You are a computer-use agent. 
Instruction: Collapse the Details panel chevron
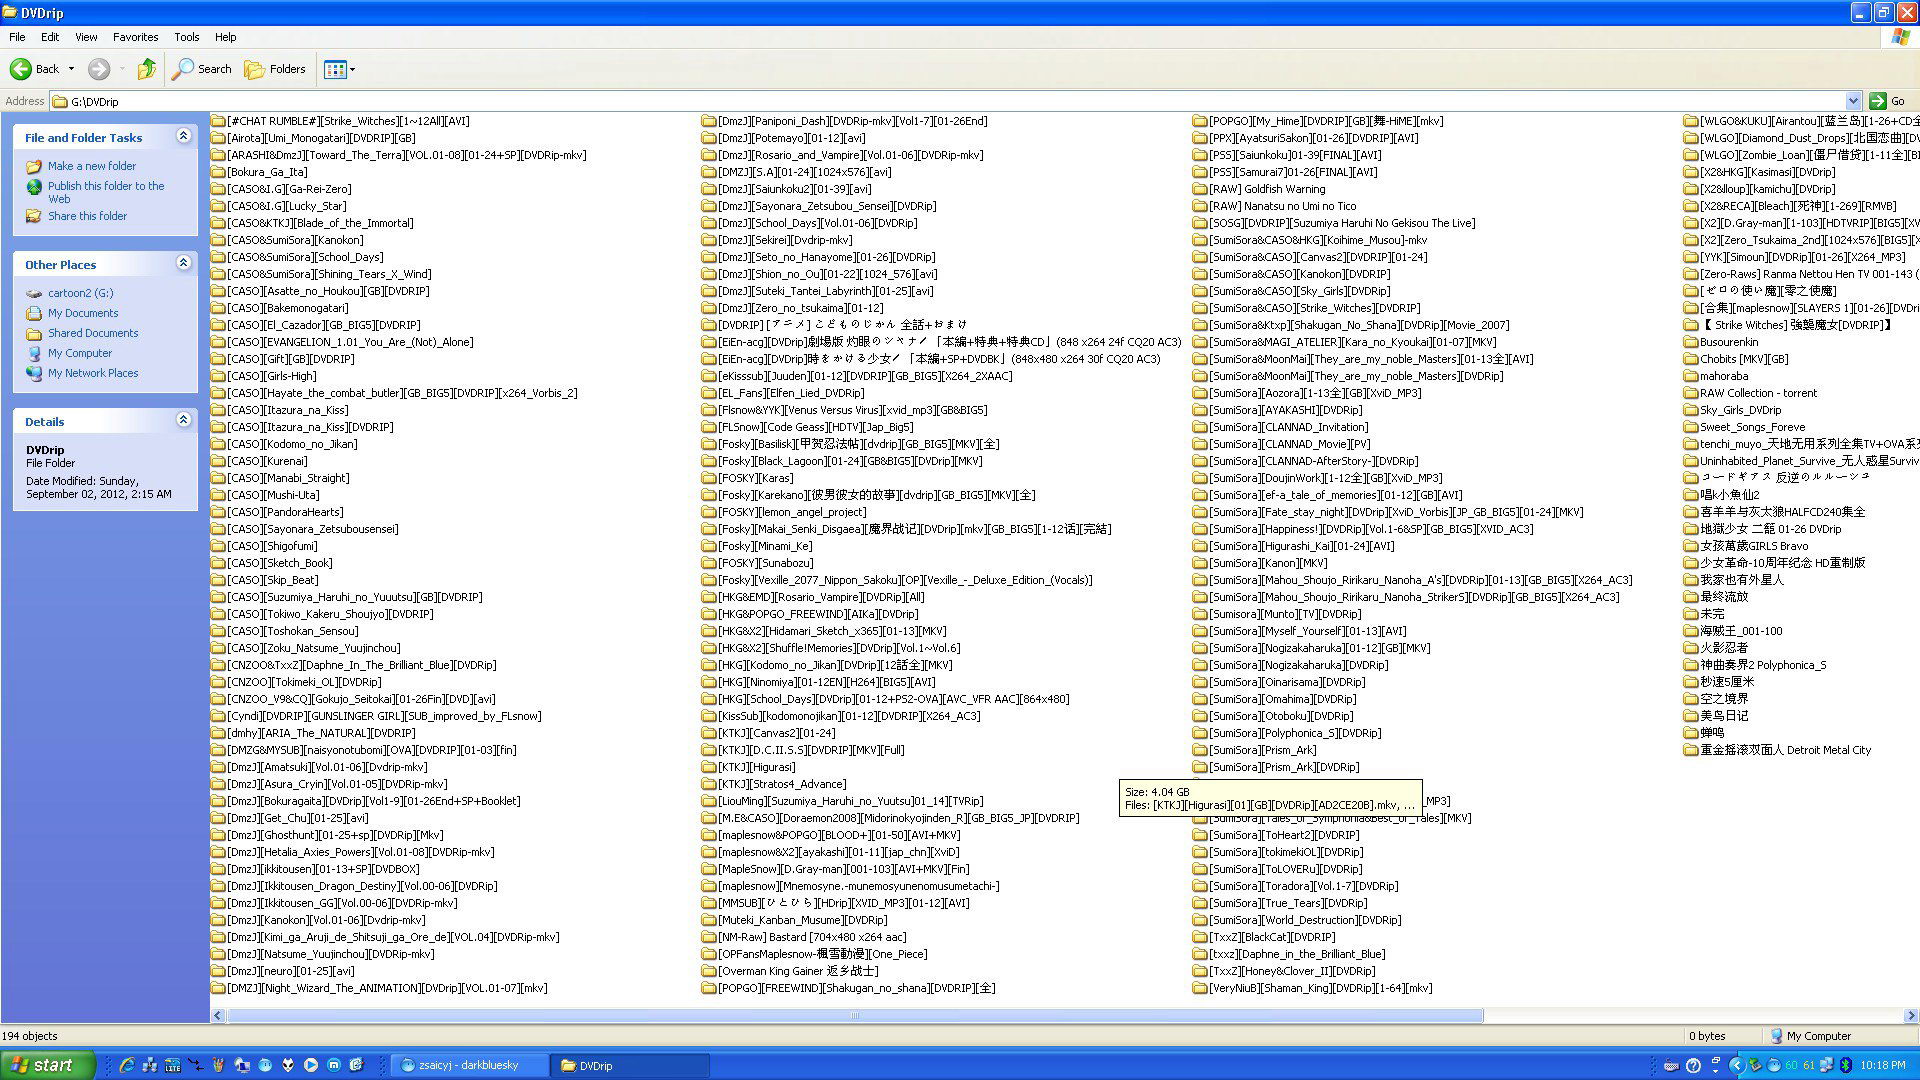183,420
